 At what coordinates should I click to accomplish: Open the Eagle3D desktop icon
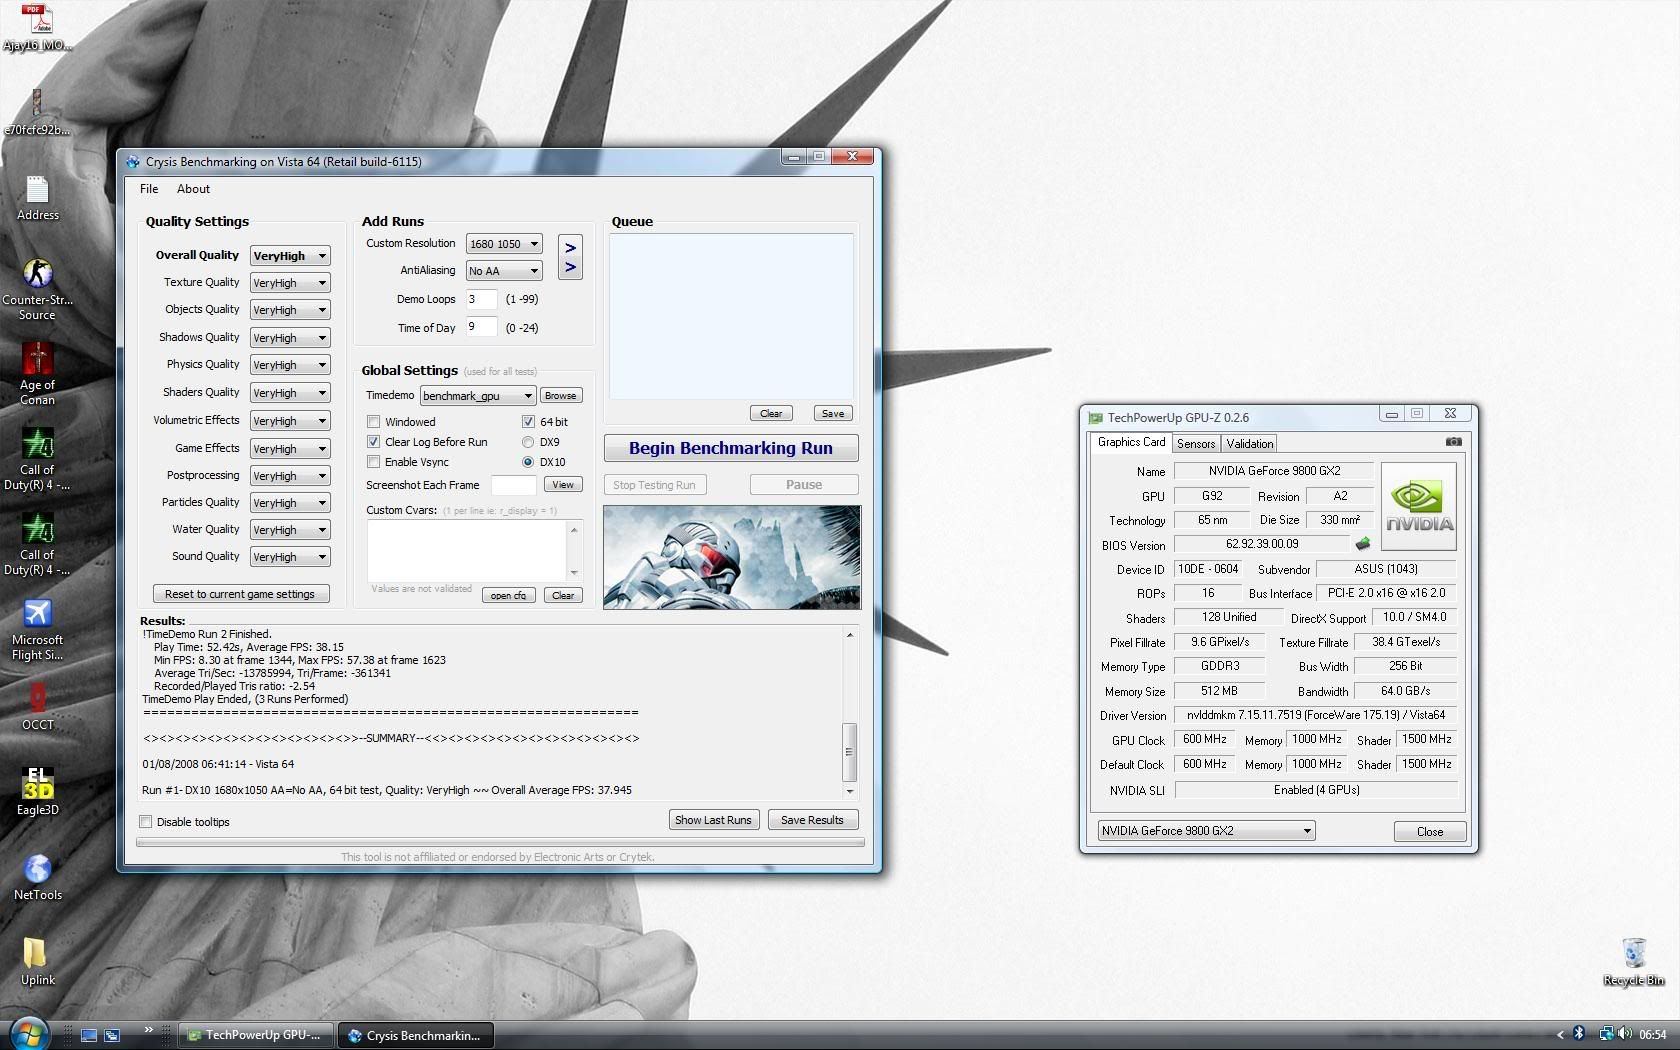click(x=37, y=785)
